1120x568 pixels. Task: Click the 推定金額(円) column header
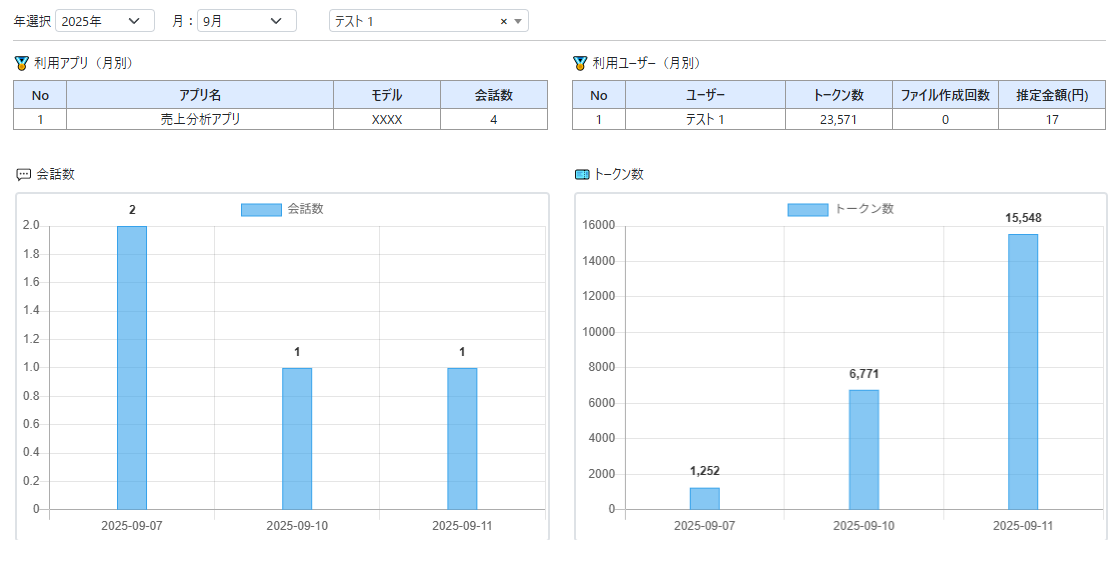(x=1052, y=95)
